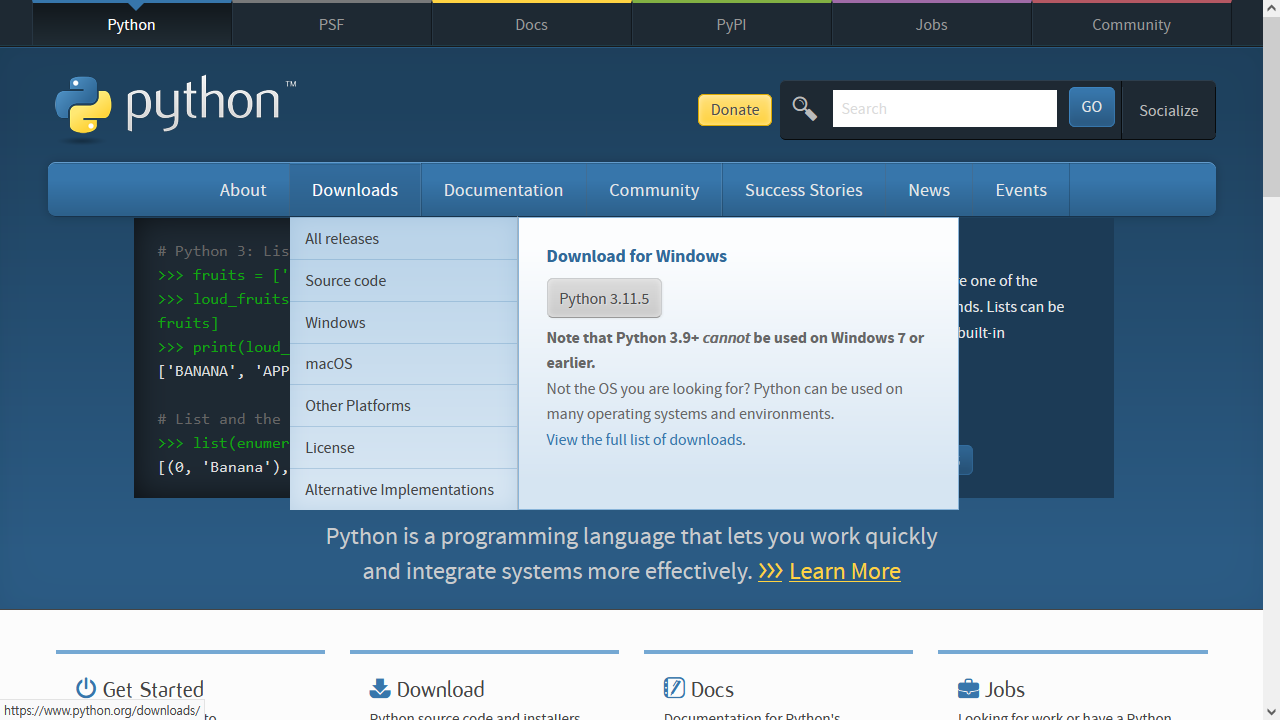Click the notepad icon beside Docs
1280x720 pixels.
coord(674,688)
